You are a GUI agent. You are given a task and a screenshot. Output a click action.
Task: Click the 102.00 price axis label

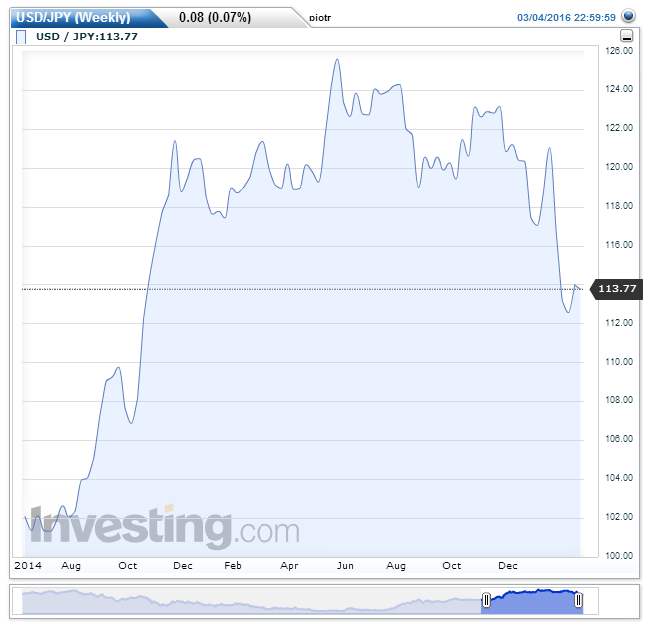[619, 516]
